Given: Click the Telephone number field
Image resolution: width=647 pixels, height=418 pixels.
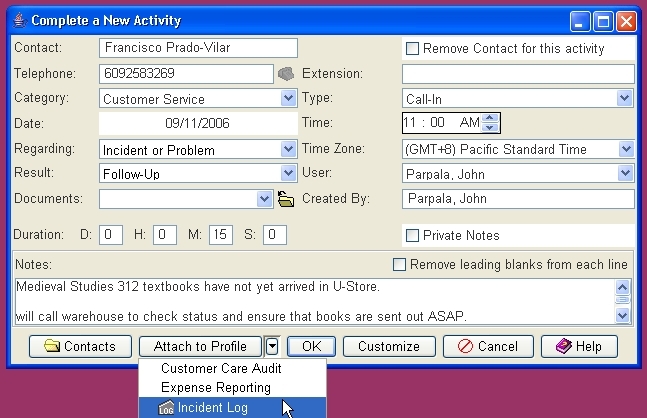Looking at the screenshot, I should (186, 74).
